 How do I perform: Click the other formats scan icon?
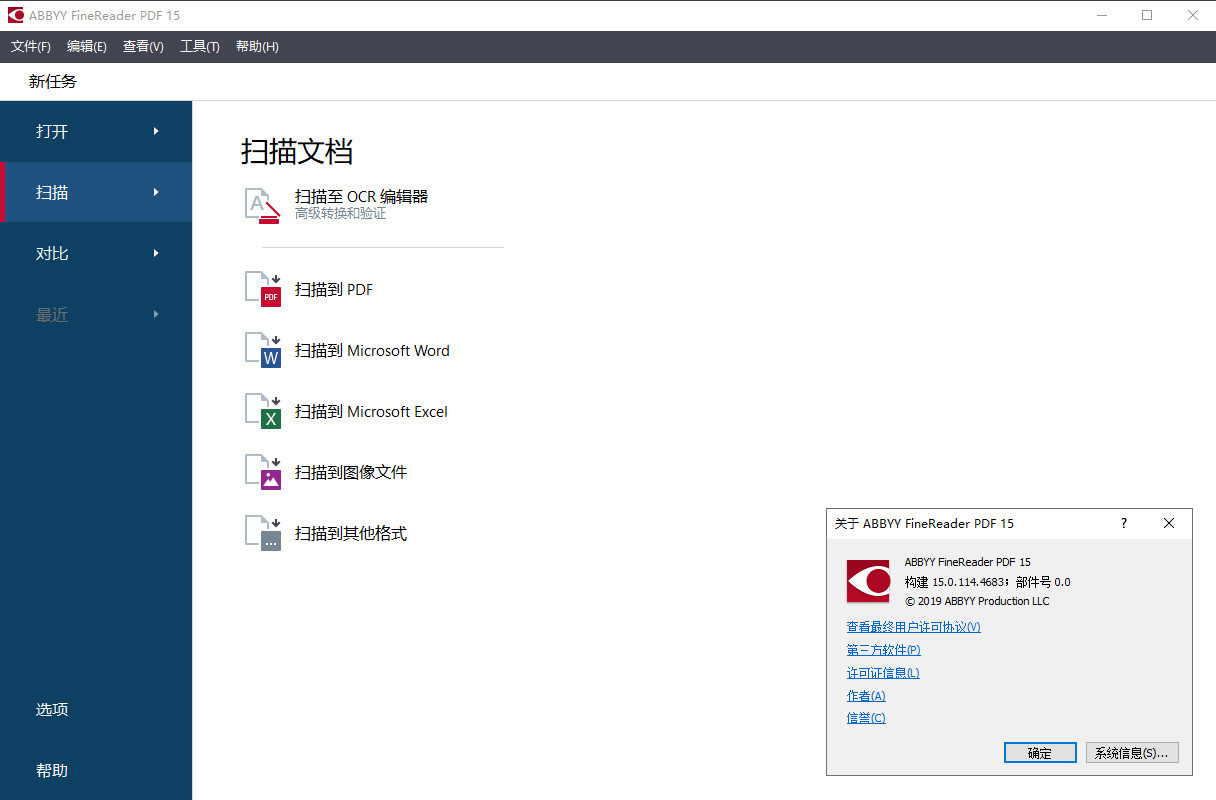[263, 533]
